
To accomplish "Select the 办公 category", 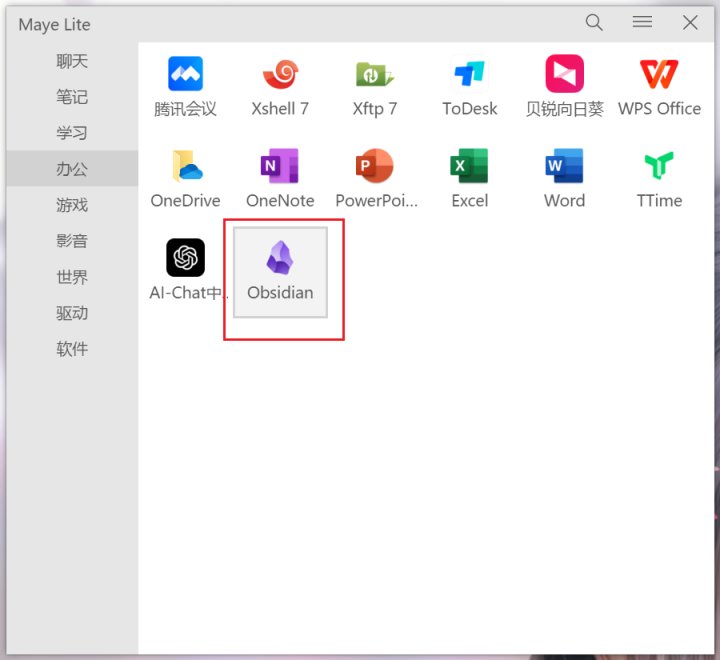I will [72, 169].
